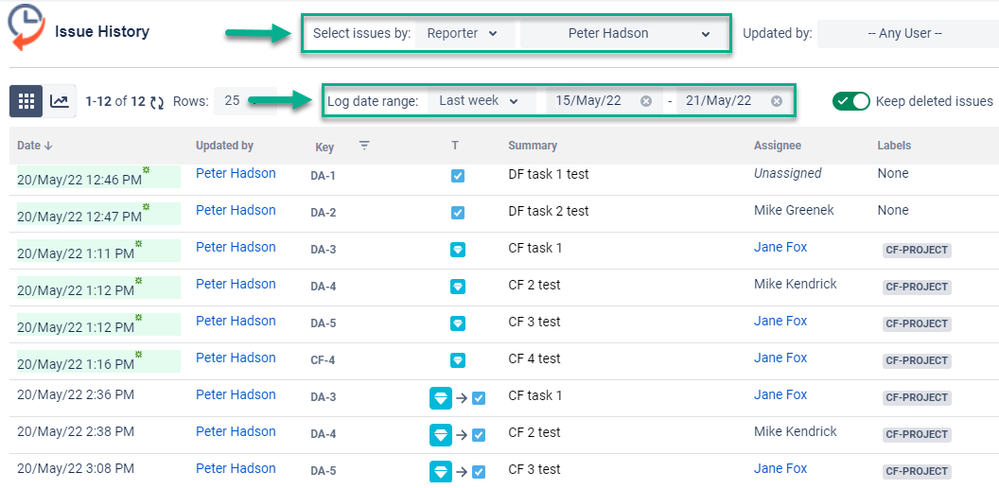Click summary text CF 4 test
999x488 pixels.
[535, 358]
